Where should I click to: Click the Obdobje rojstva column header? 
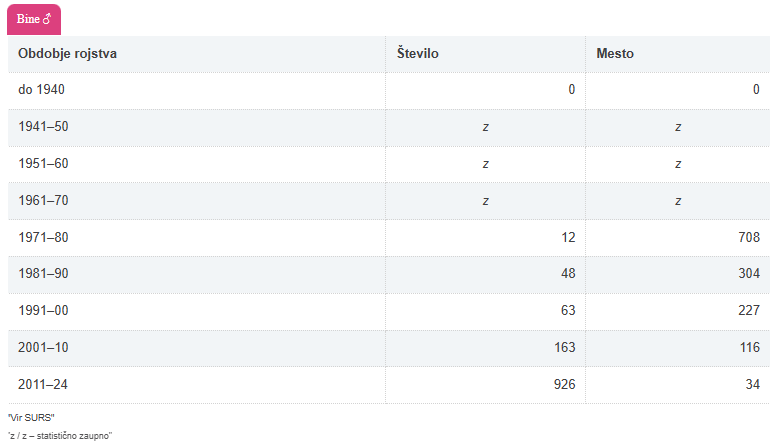click(67, 53)
